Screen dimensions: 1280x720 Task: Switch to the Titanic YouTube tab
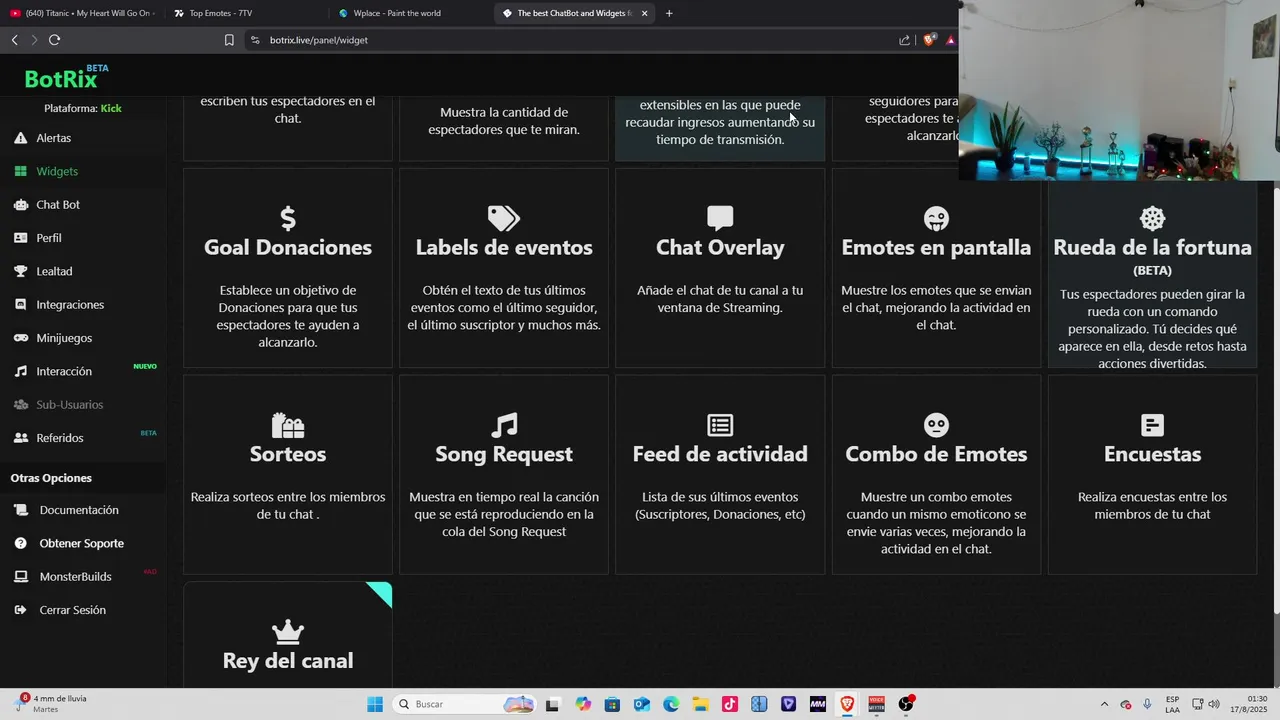82,13
